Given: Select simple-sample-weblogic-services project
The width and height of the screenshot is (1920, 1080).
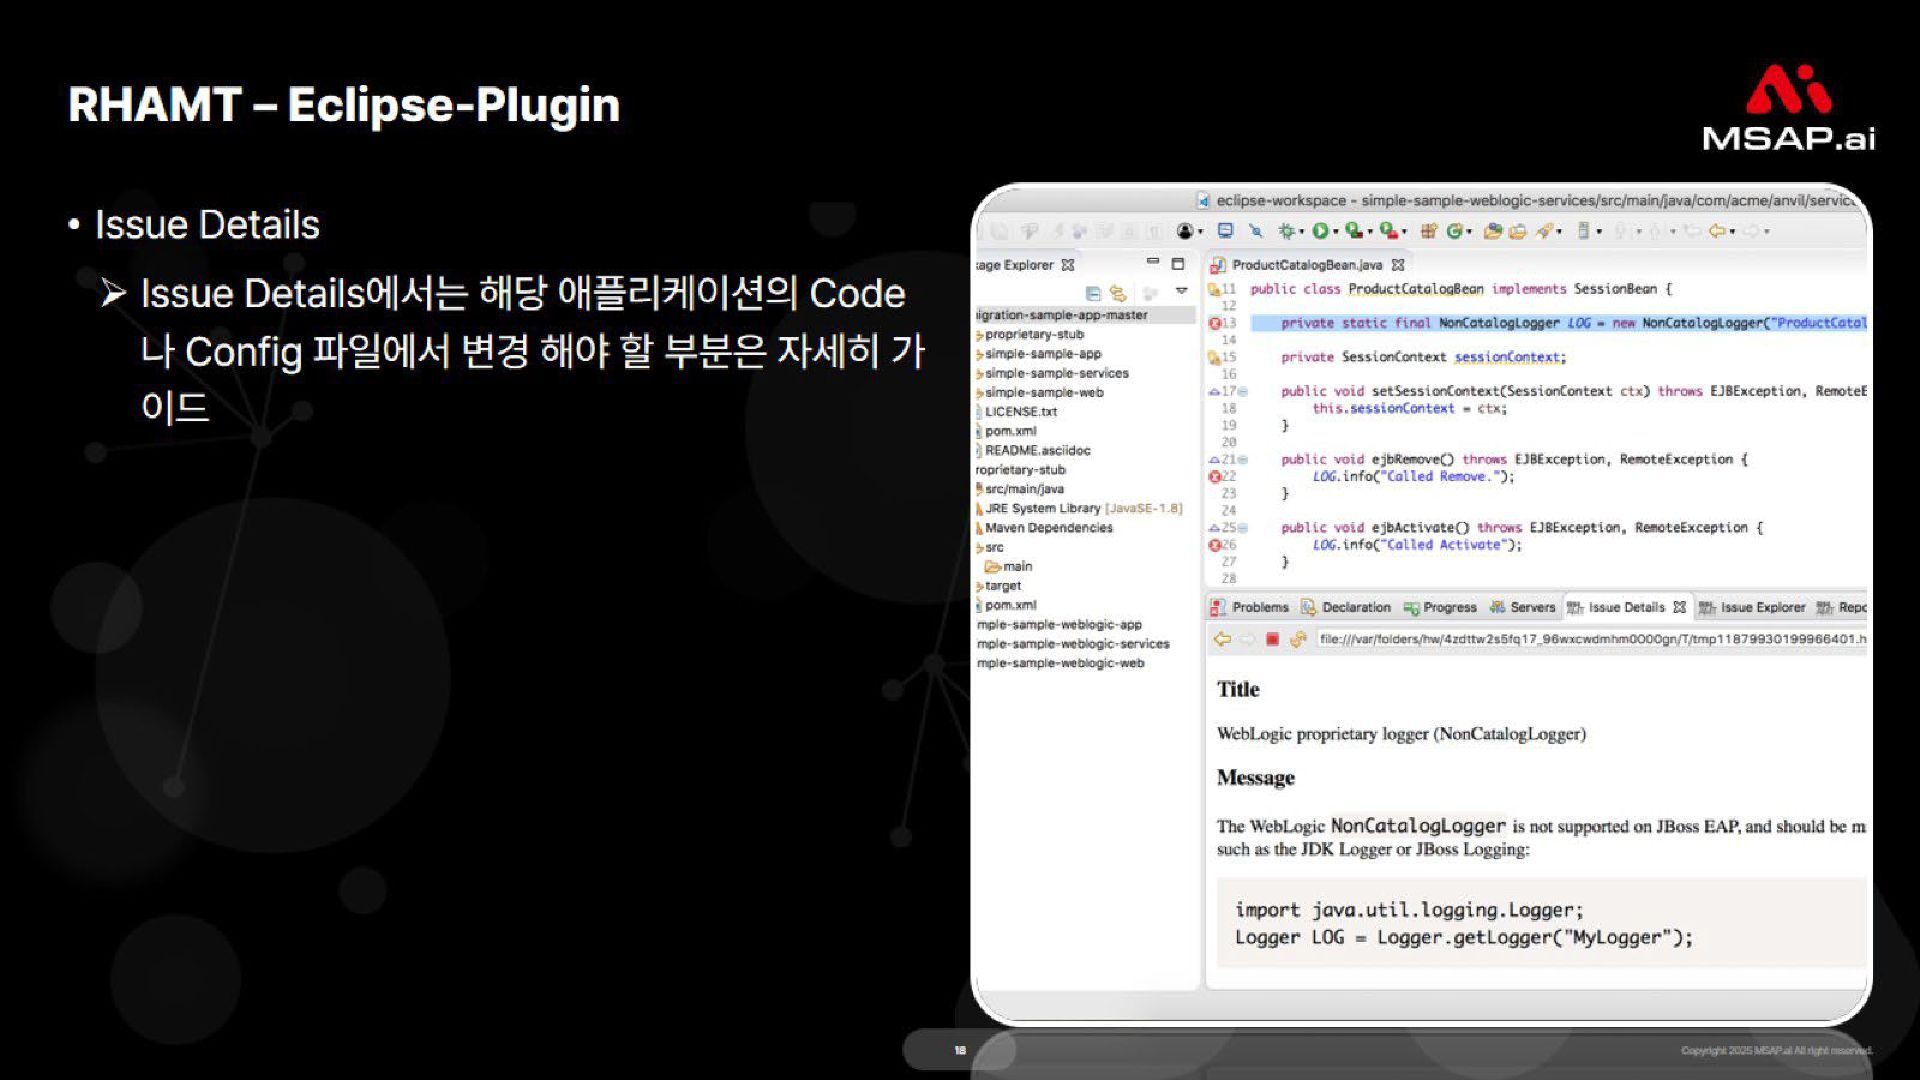Looking at the screenshot, I should [1073, 644].
